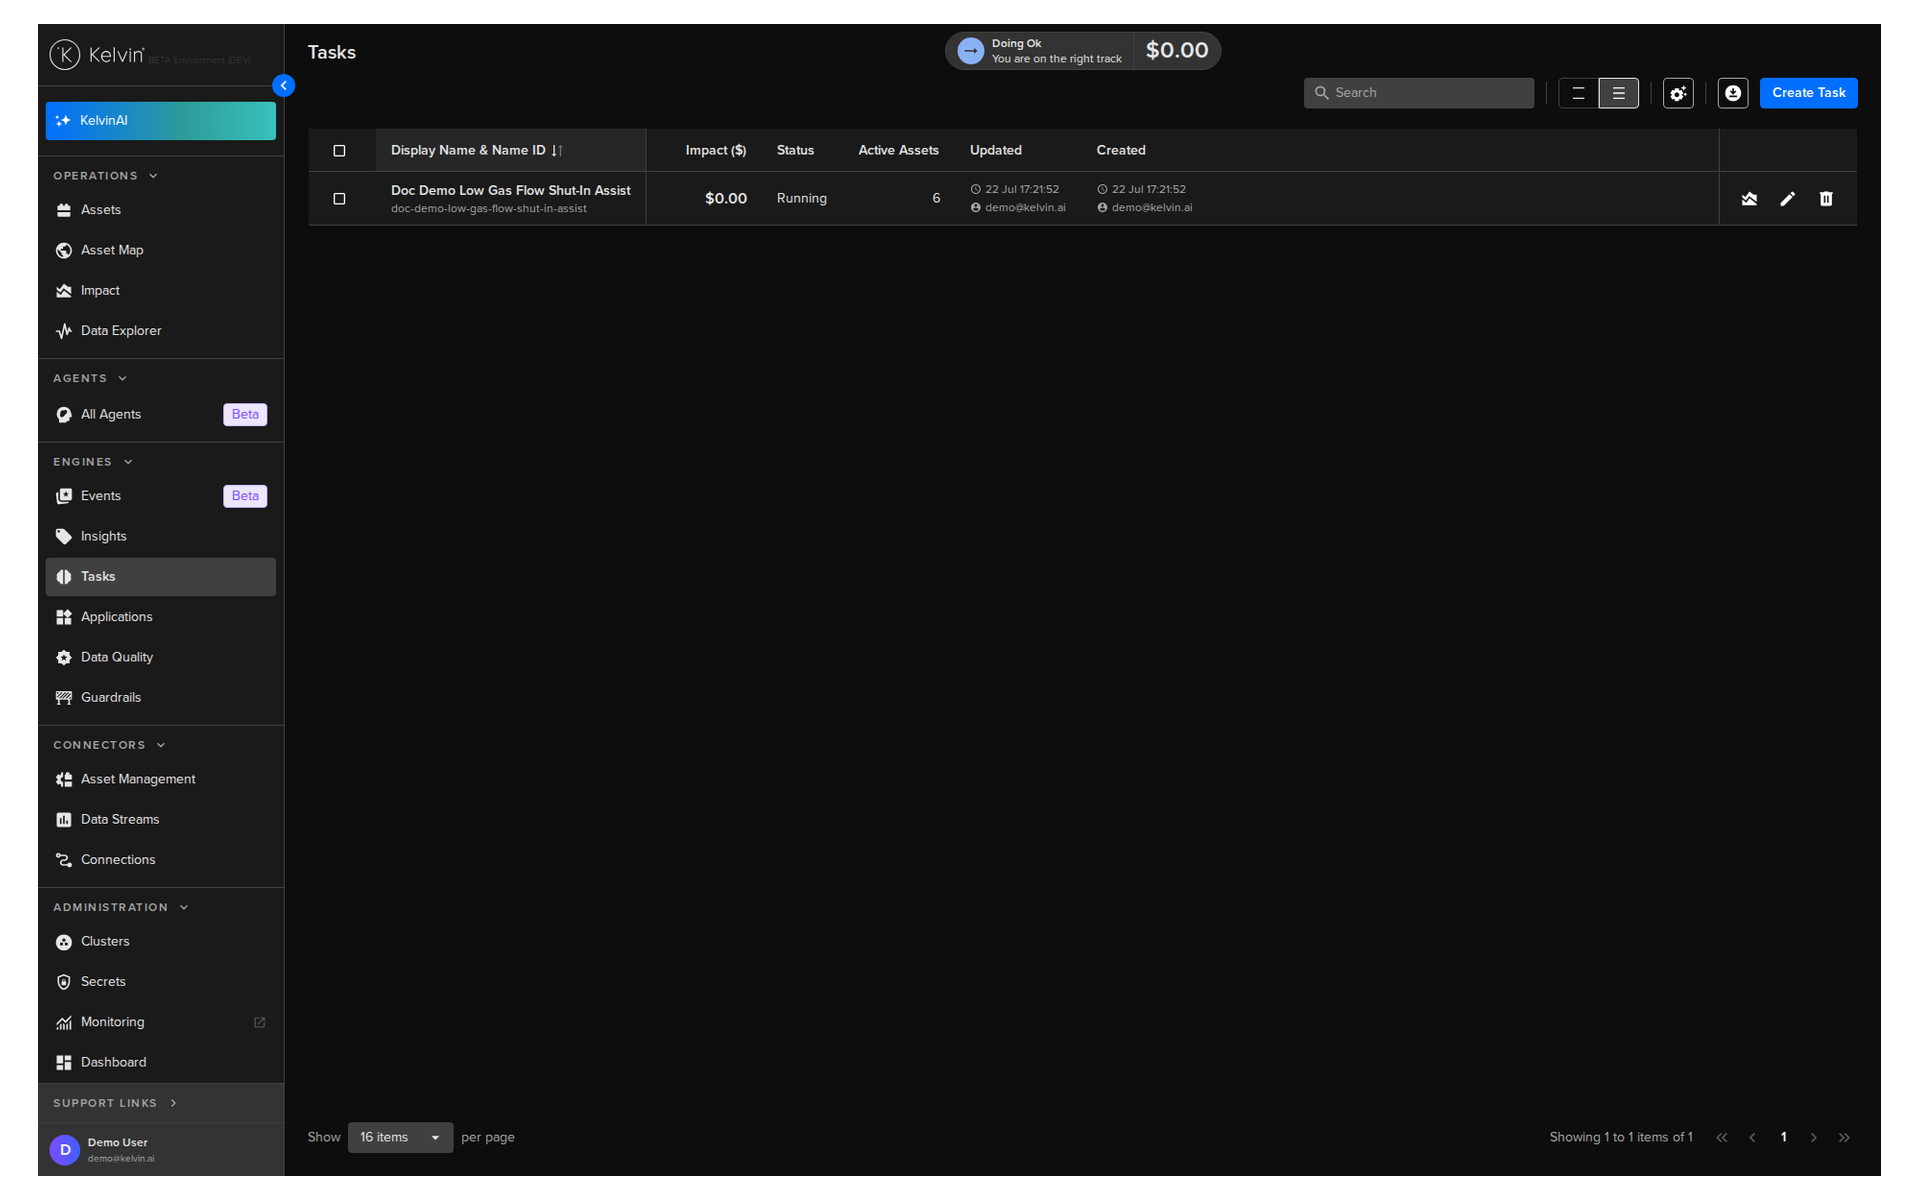
Task: Click the Applications grid icon
Action: pyautogui.click(x=64, y=617)
